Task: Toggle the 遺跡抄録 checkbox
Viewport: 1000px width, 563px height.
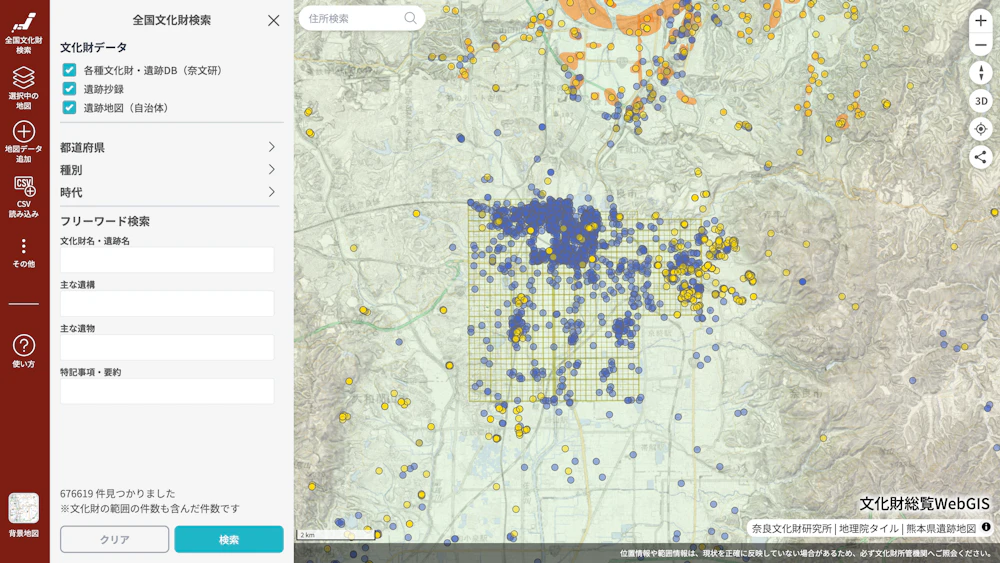Action: (70, 89)
